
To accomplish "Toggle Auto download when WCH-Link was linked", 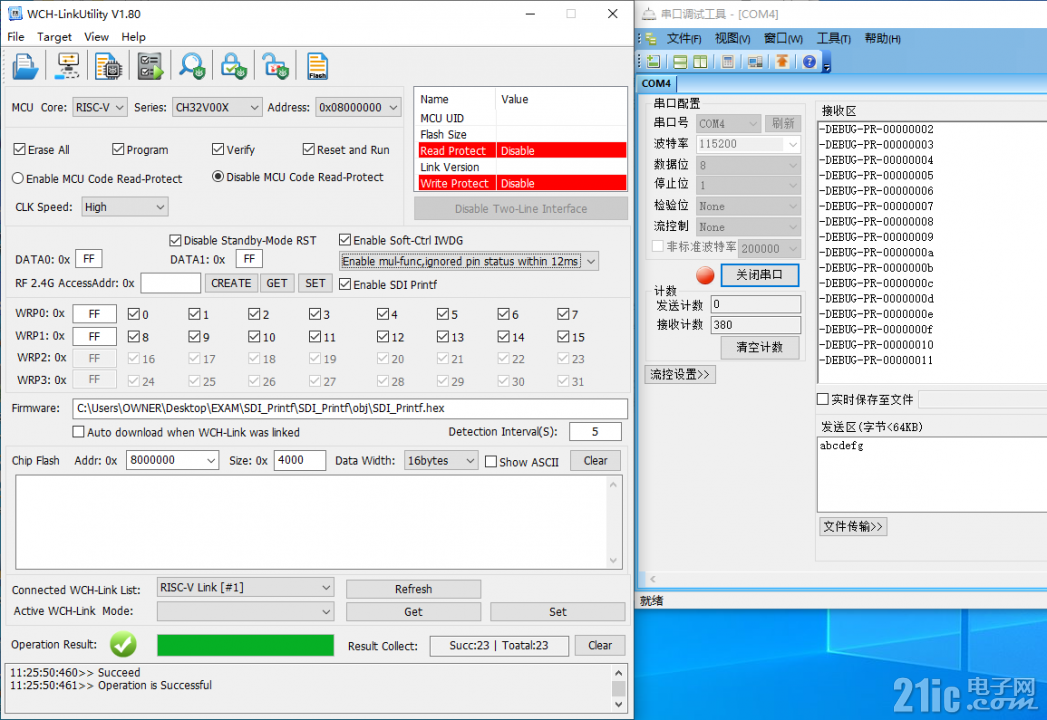I will [x=78, y=432].
